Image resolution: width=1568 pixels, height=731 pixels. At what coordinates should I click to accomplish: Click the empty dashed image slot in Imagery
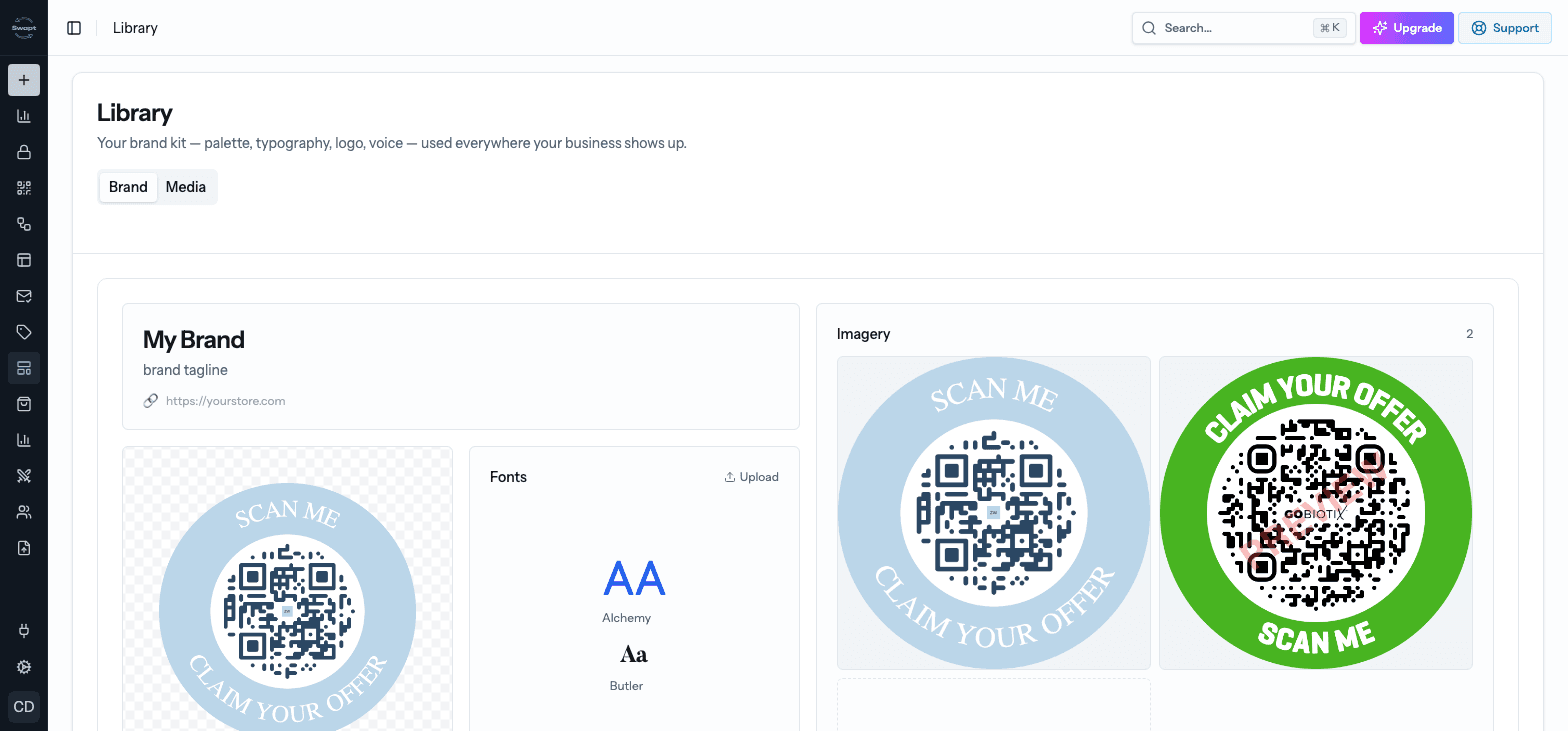click(x=994, y=705)
